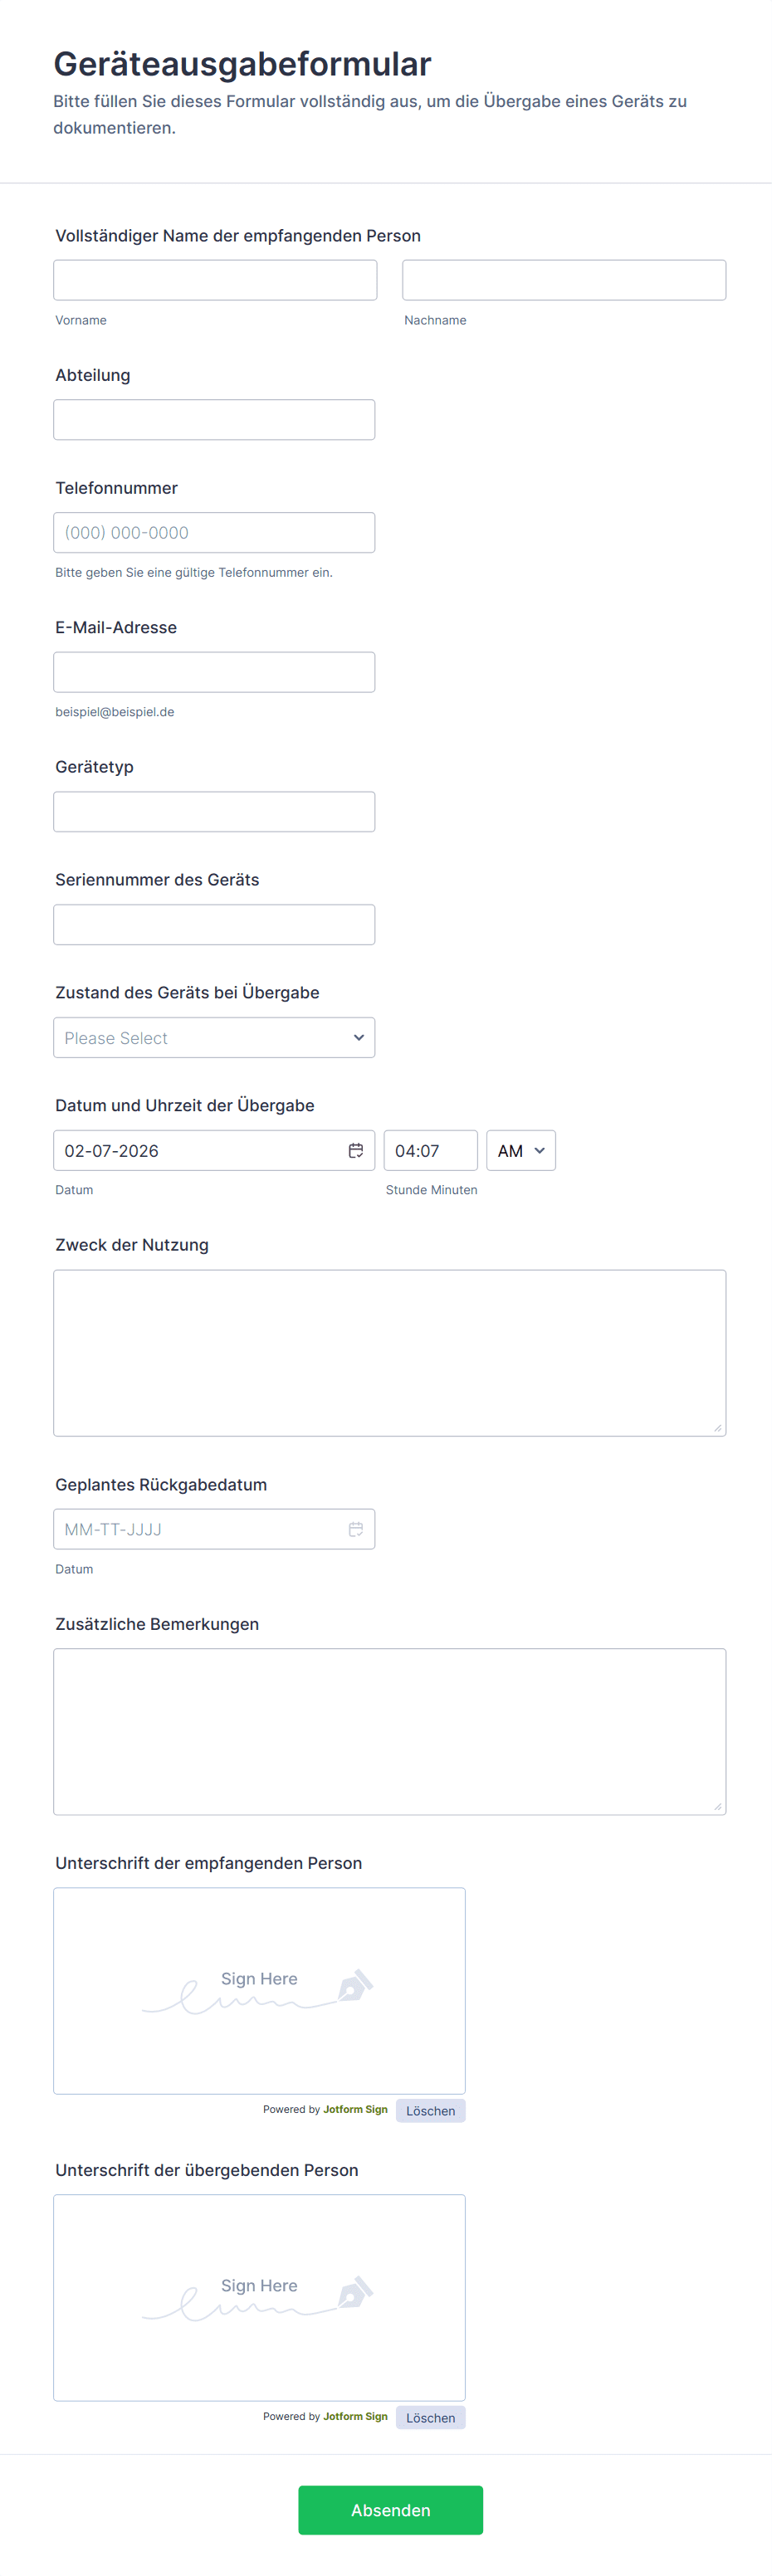Expand the Zustand des Geräts dropdown
Image resolution: width=772 pixels, height=2576 pixels.
(214, 1038)
